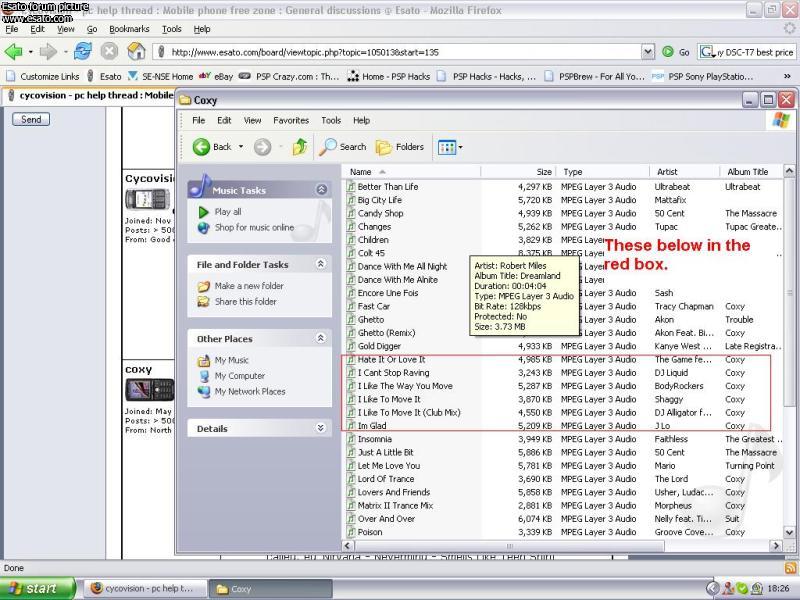The height and width of the screenshot is (600, 800).
Task: Sort files by Album Title column header
Action: click(x=750, y=172)
